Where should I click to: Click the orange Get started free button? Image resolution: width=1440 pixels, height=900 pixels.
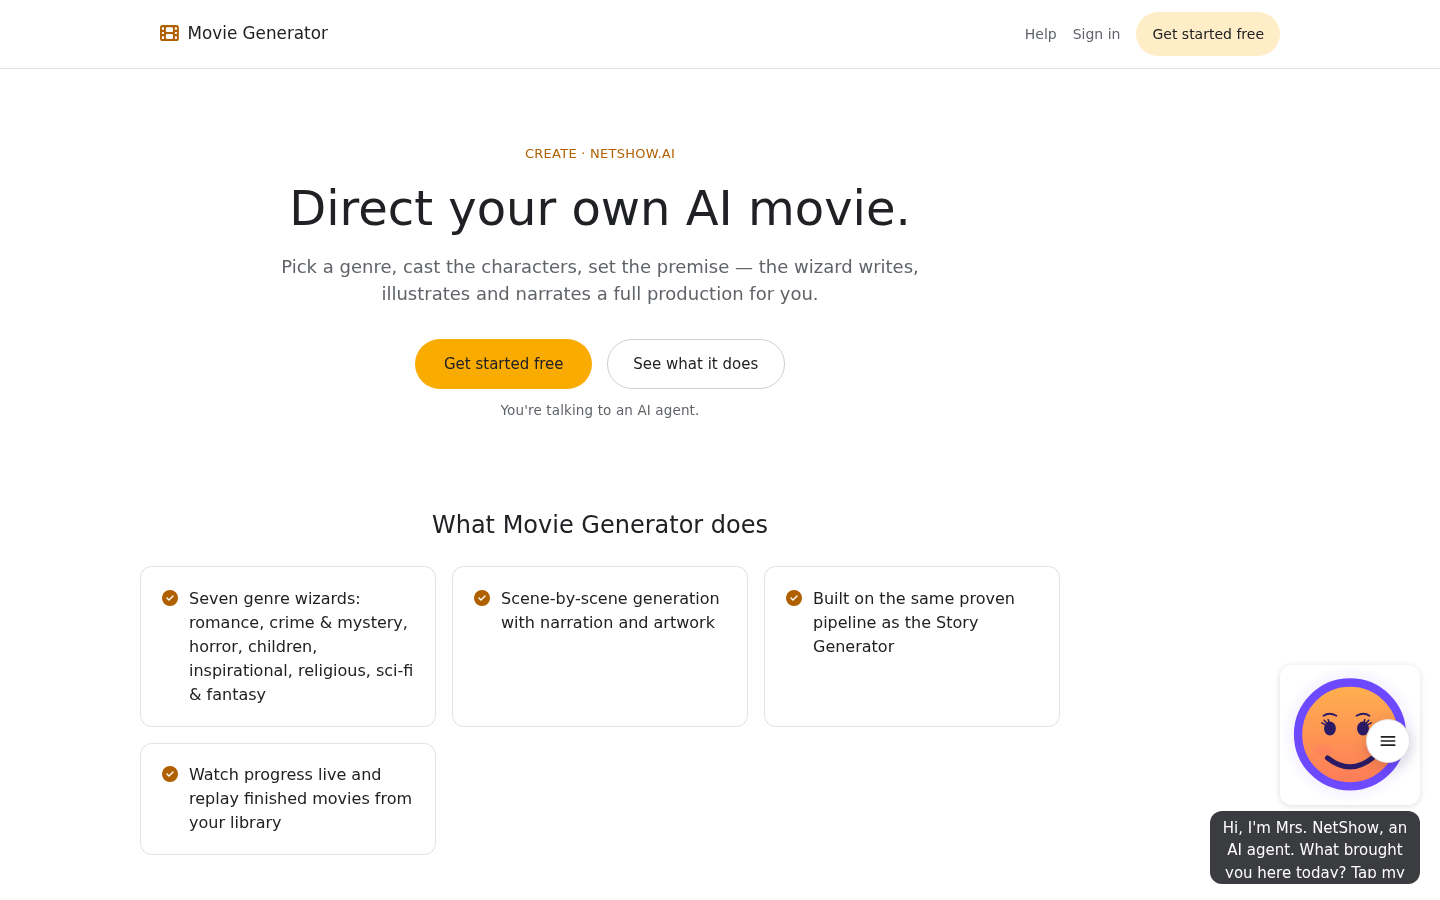[503, 364]
